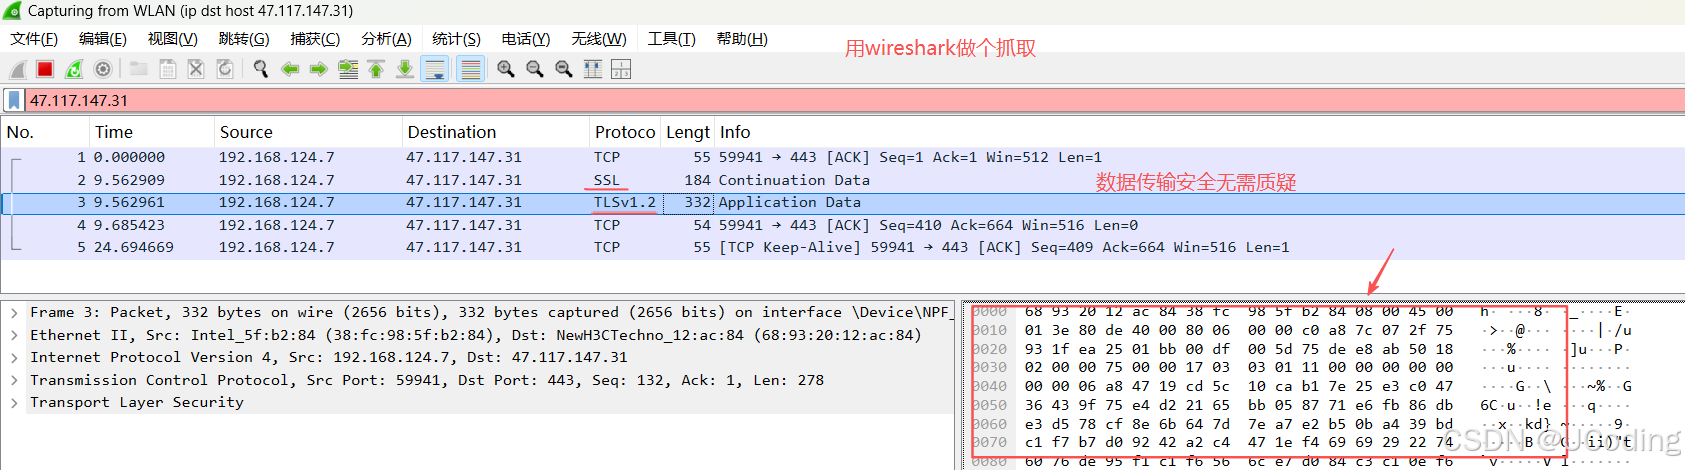Click resize columns to fit content icon

[x=593, y=69]
